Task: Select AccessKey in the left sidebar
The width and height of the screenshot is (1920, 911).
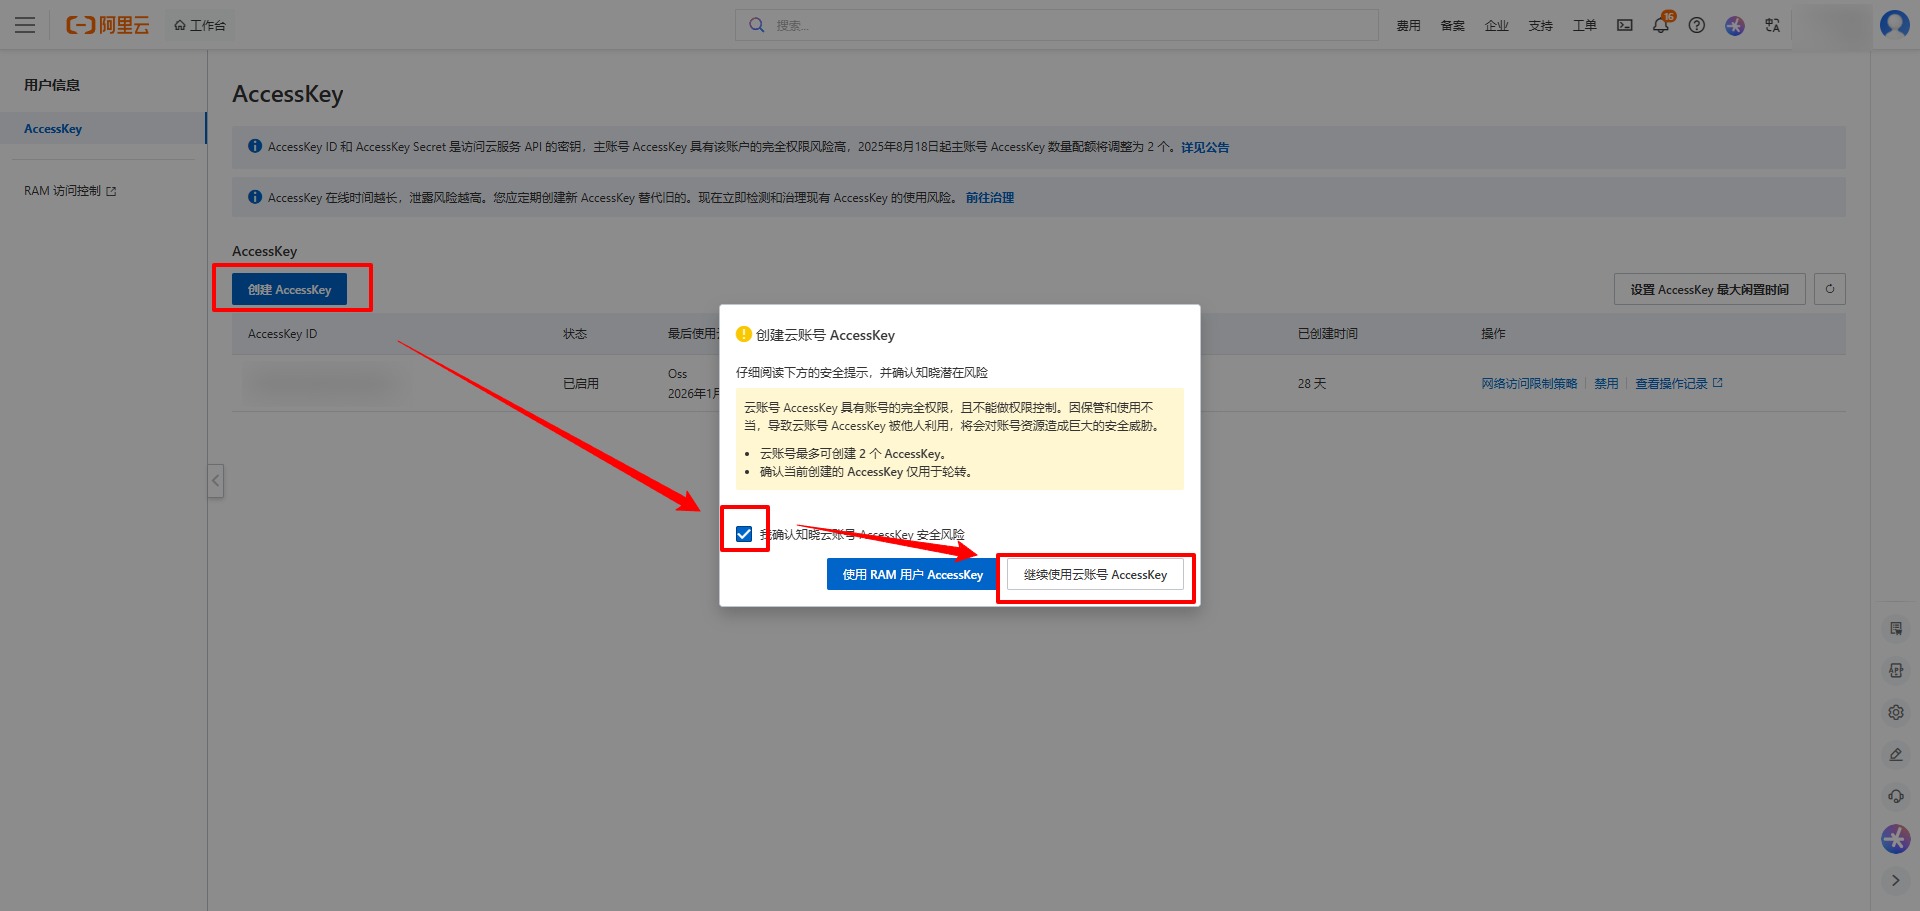Action: pos(103,129)
